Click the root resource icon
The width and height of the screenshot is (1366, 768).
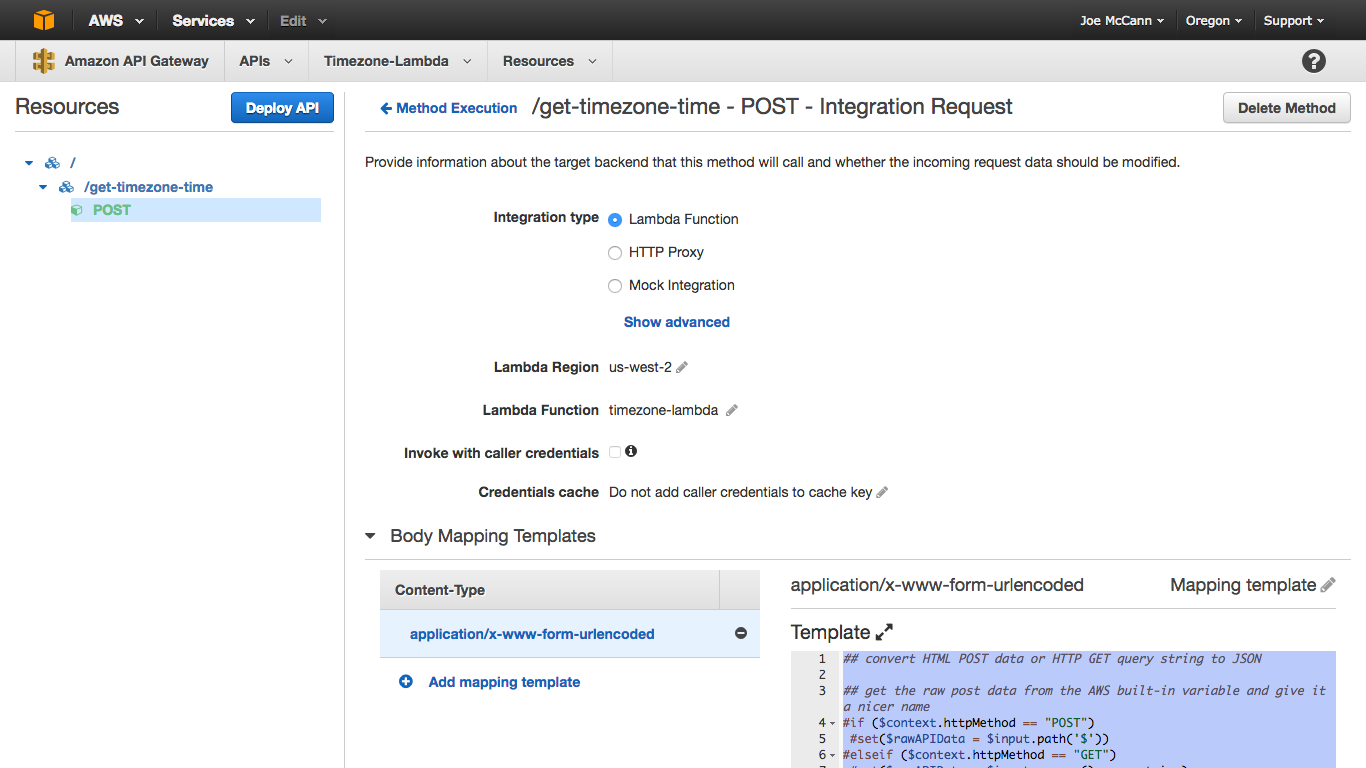click(x=53, y=163)
